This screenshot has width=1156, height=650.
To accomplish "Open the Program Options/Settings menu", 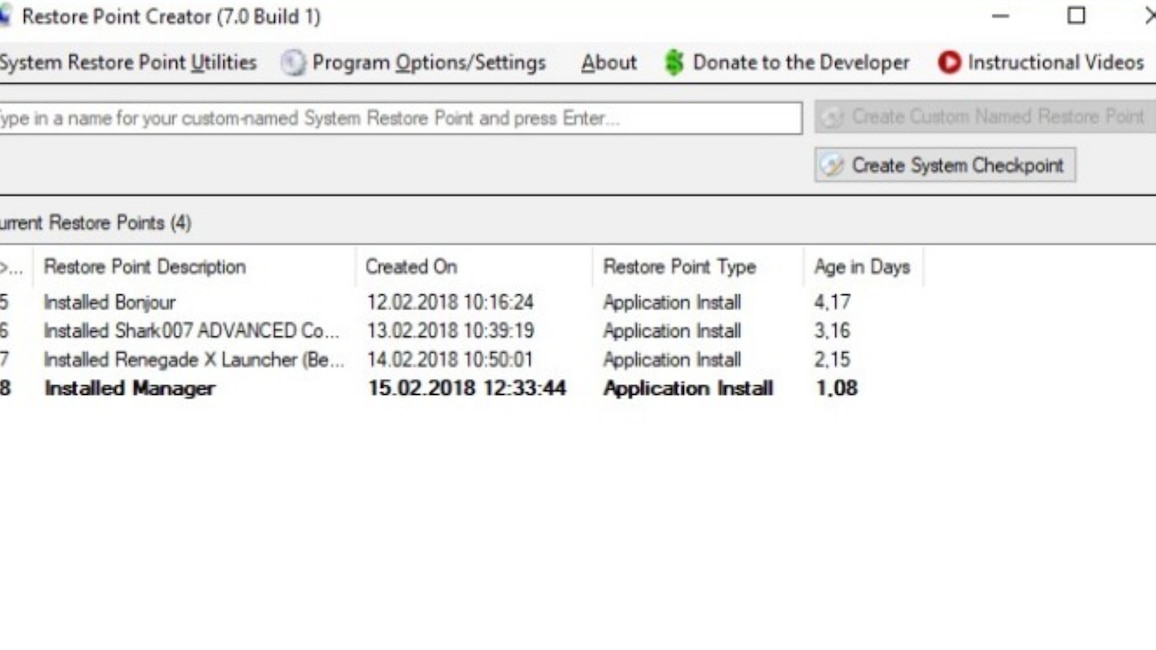I will (428, 62).
